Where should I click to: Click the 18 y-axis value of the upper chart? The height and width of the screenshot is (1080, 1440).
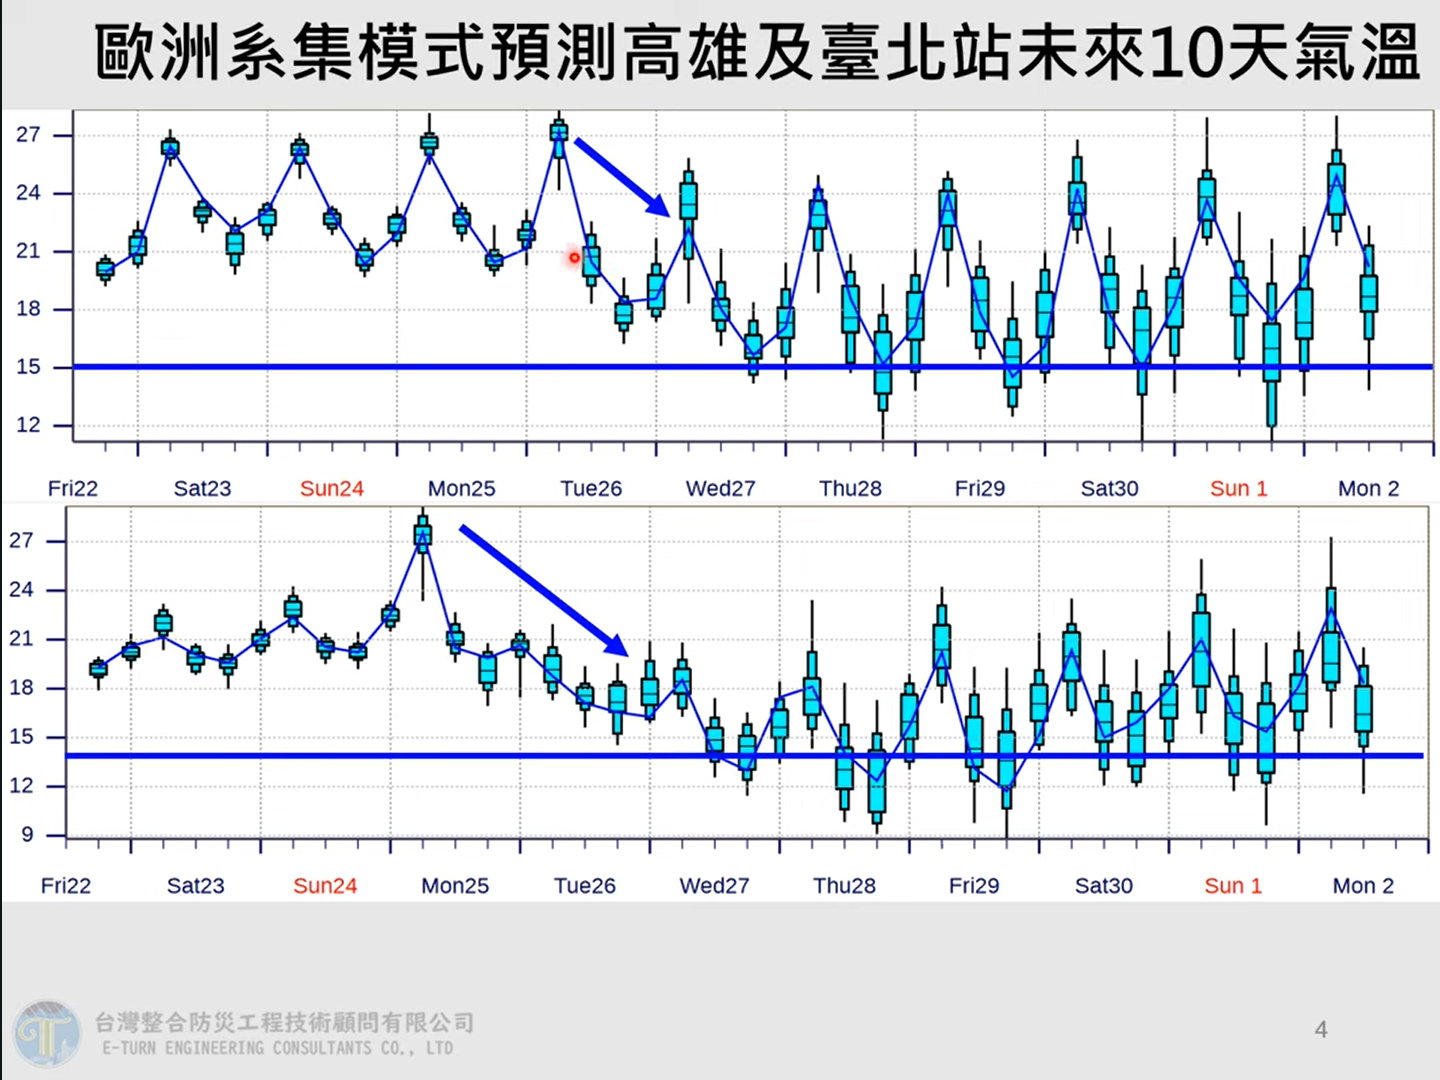tap(28, 308)
